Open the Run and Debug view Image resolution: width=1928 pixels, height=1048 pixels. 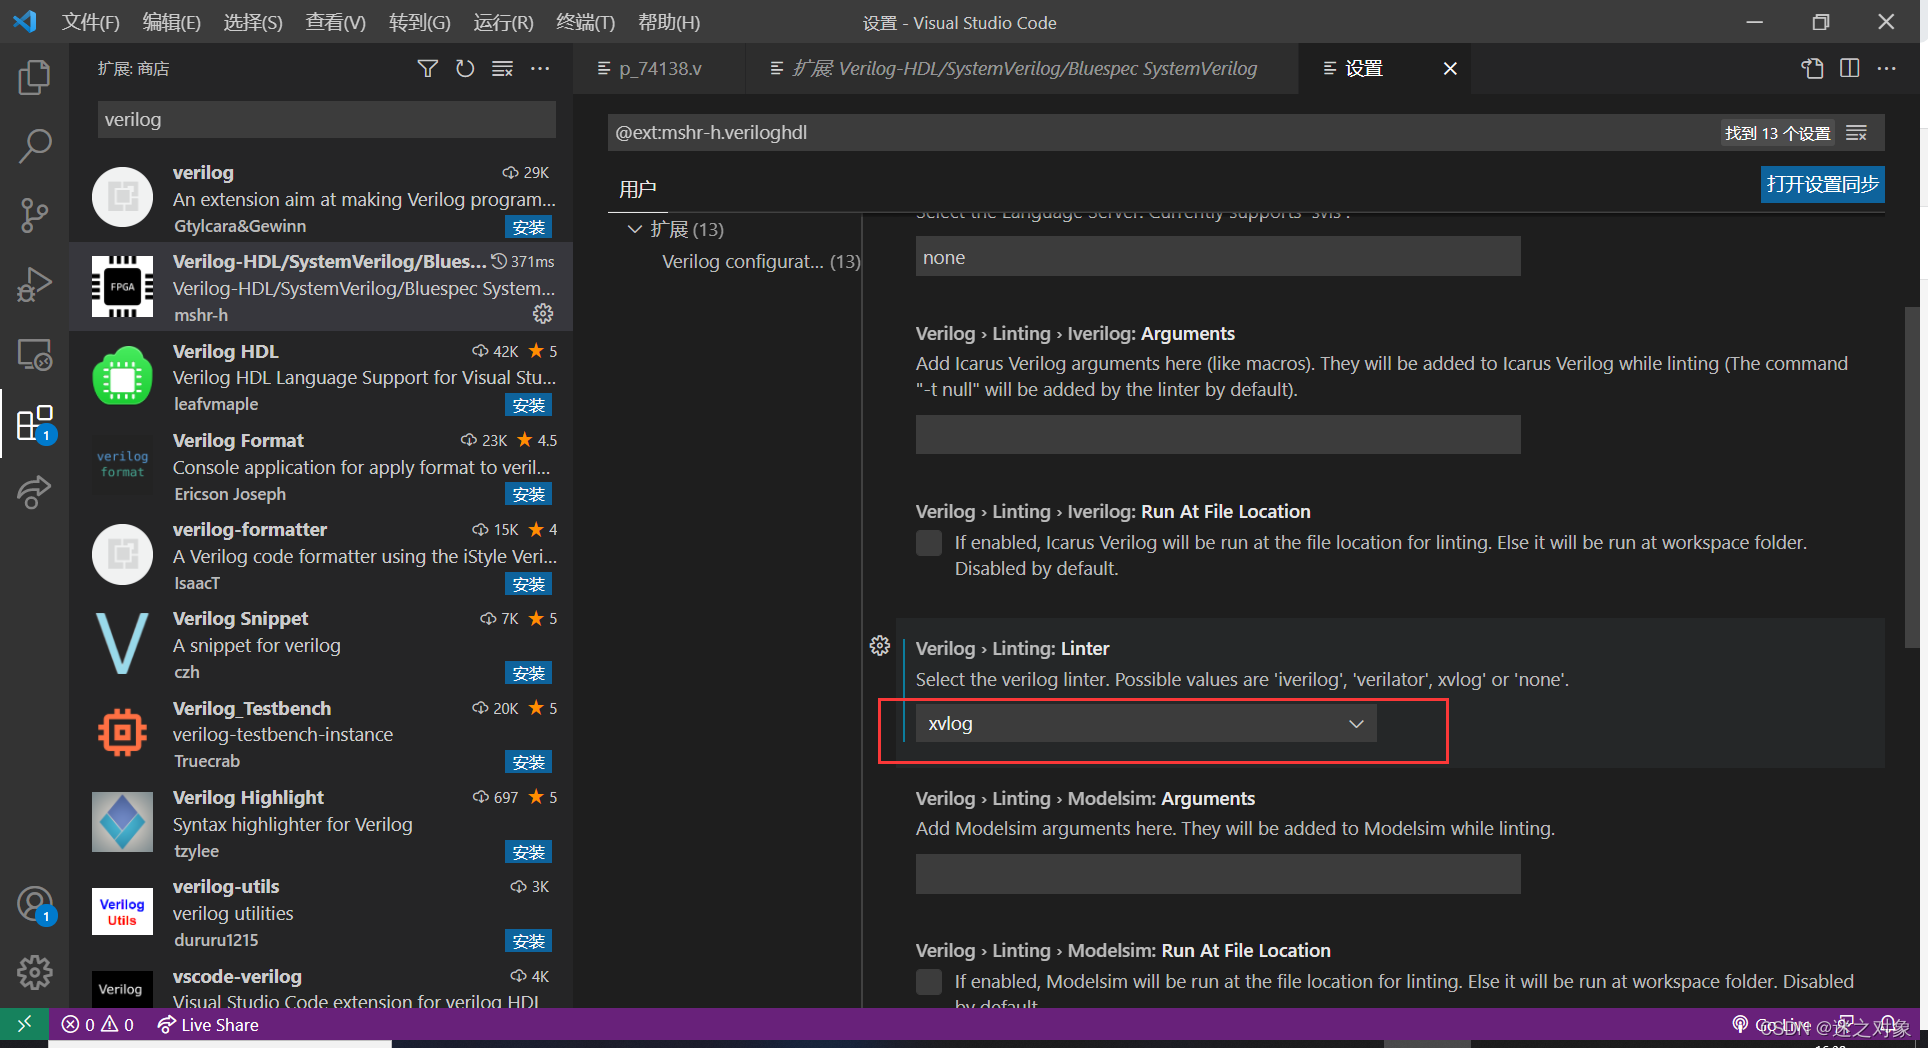(x=34, y=285)
